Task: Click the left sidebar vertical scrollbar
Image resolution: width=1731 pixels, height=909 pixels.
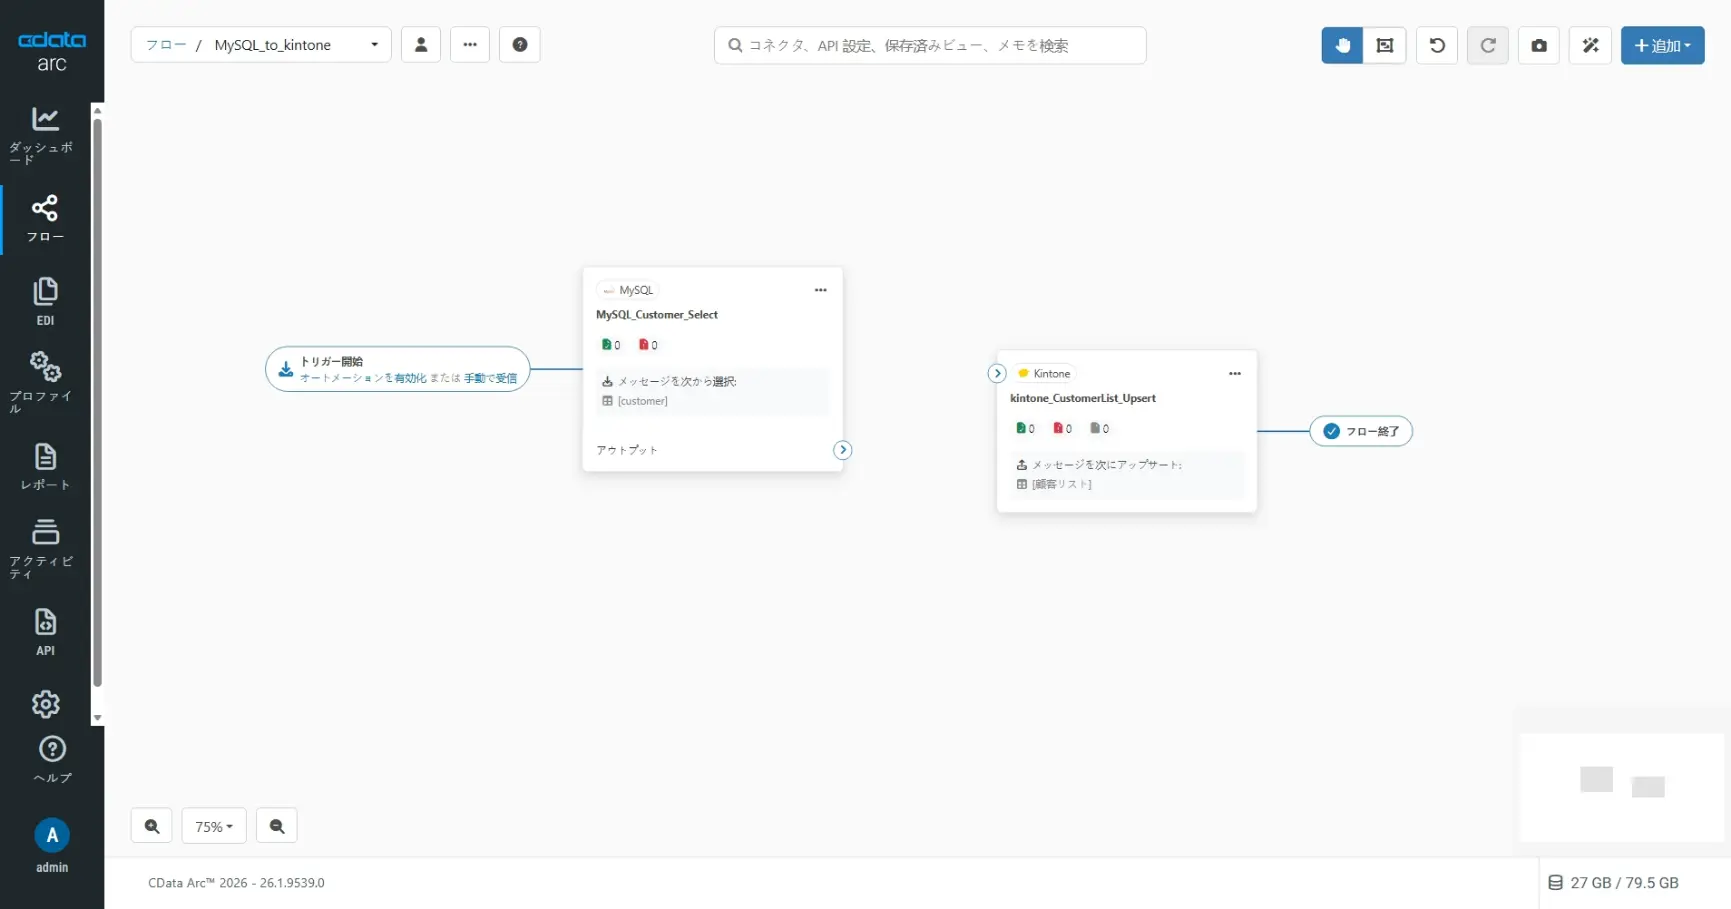Action: (97, 400)
